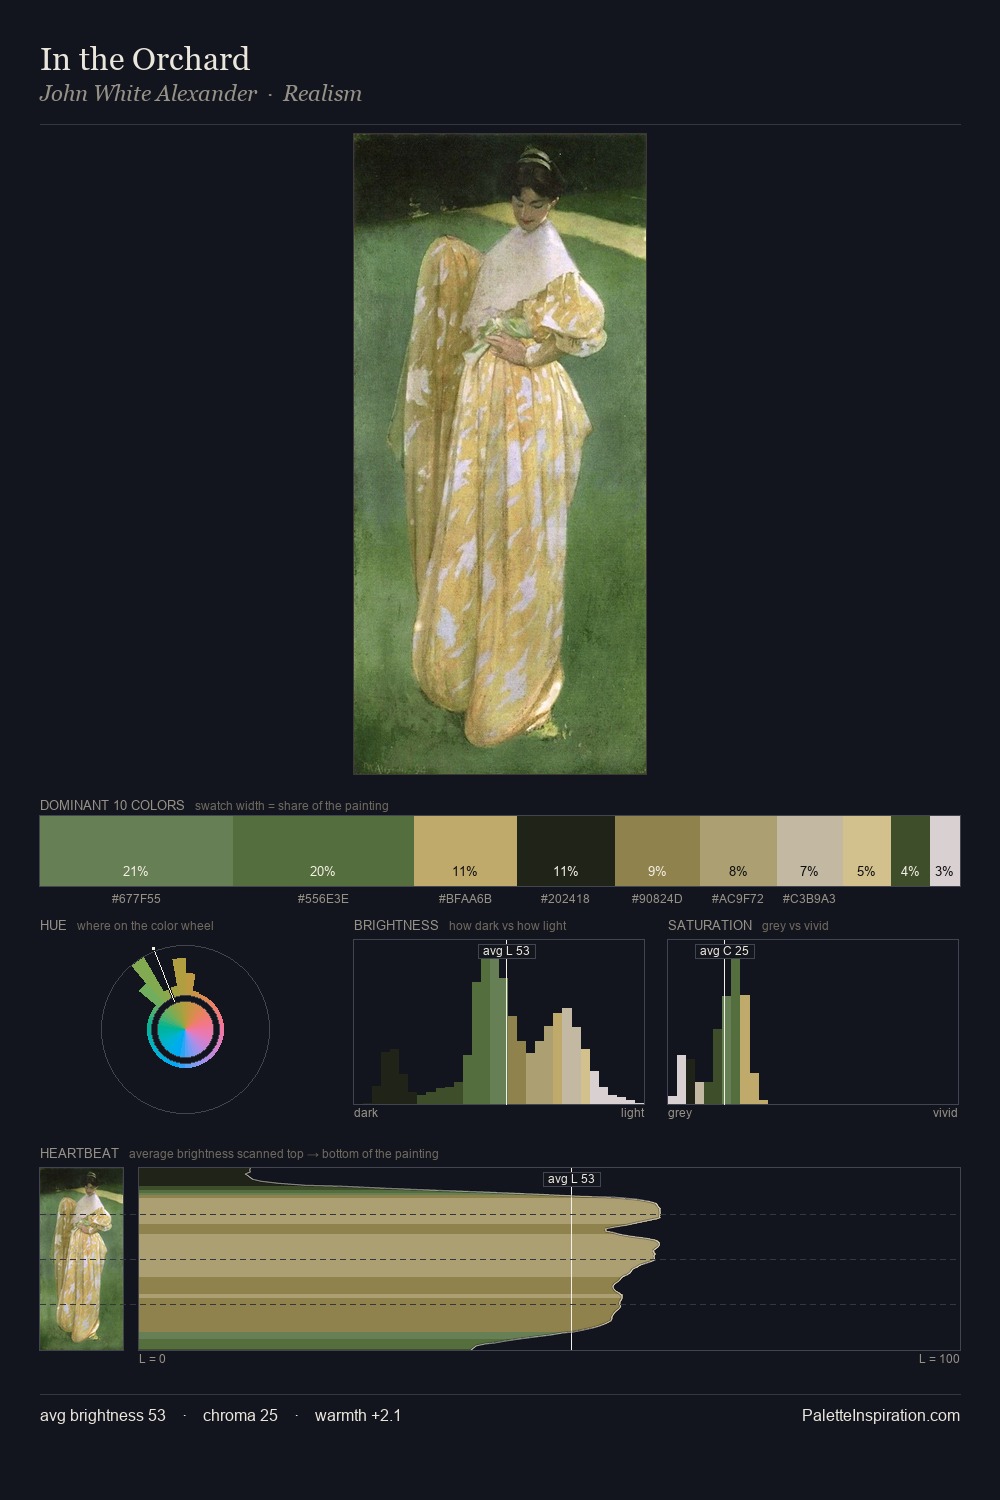Image resolution: width=1000 pixels, height=1500 pixels.
Task: Choose the 7% beige swatch #C3B9A3
Action: 810,851
